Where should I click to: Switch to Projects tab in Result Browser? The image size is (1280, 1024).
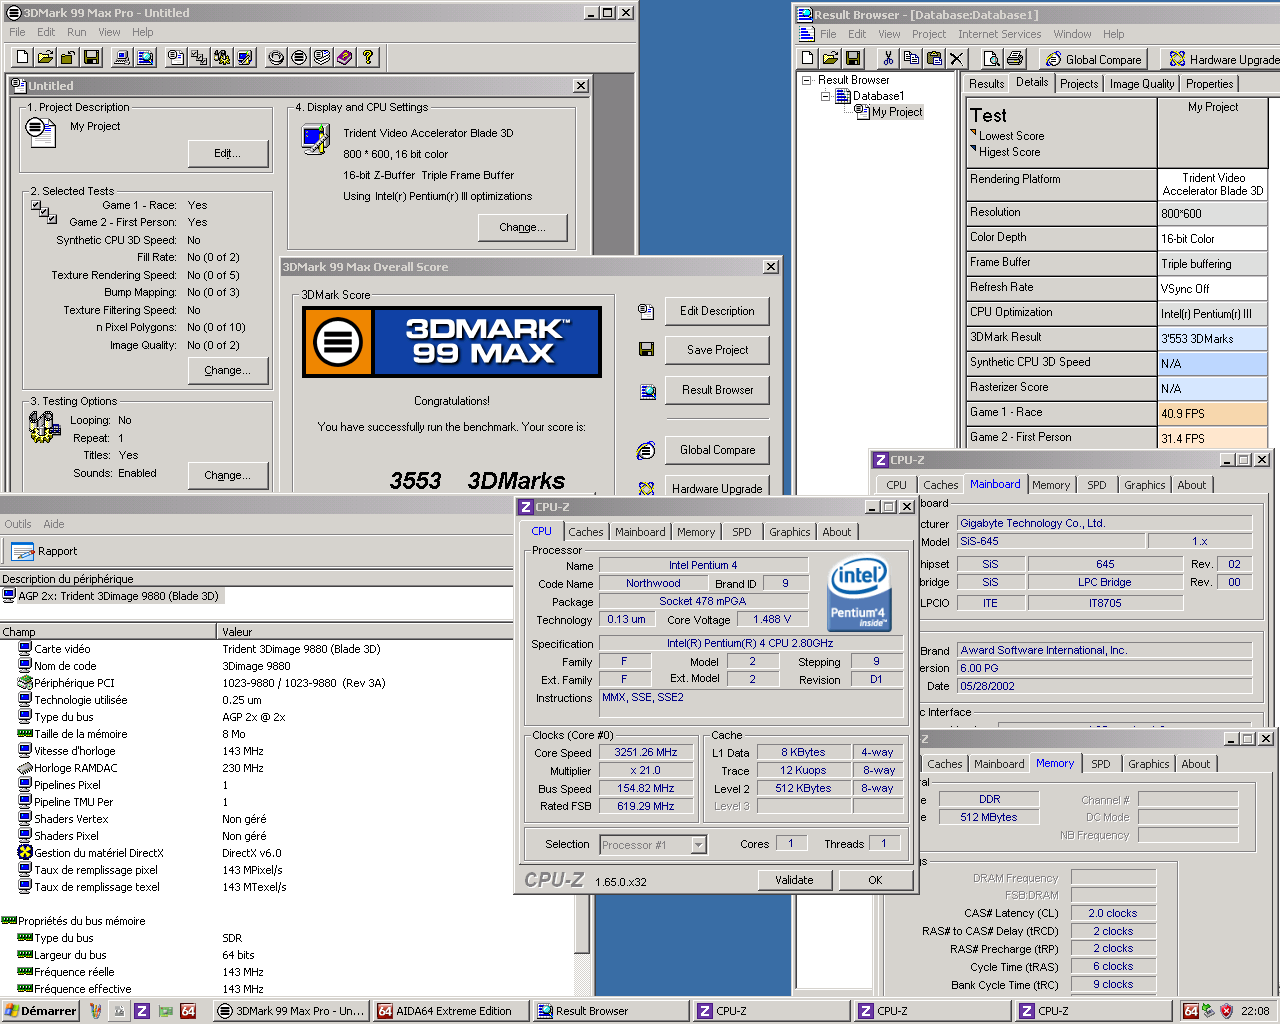coord(1079,84)
